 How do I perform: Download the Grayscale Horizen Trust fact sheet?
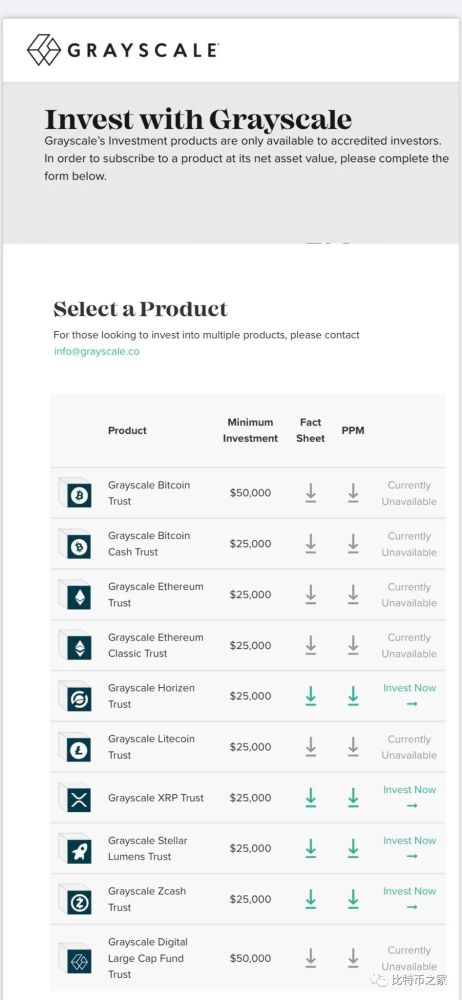(x=311, y=696)
